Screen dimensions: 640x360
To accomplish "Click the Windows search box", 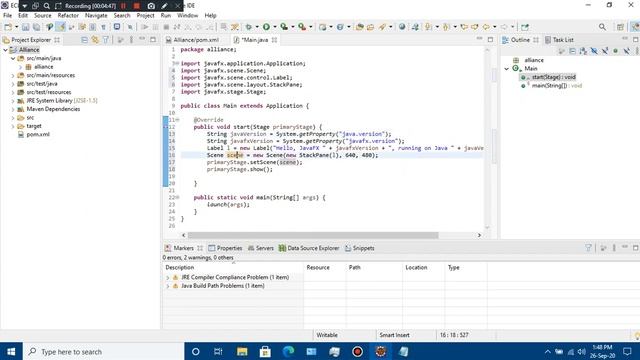I will click(x=104, y=351).
